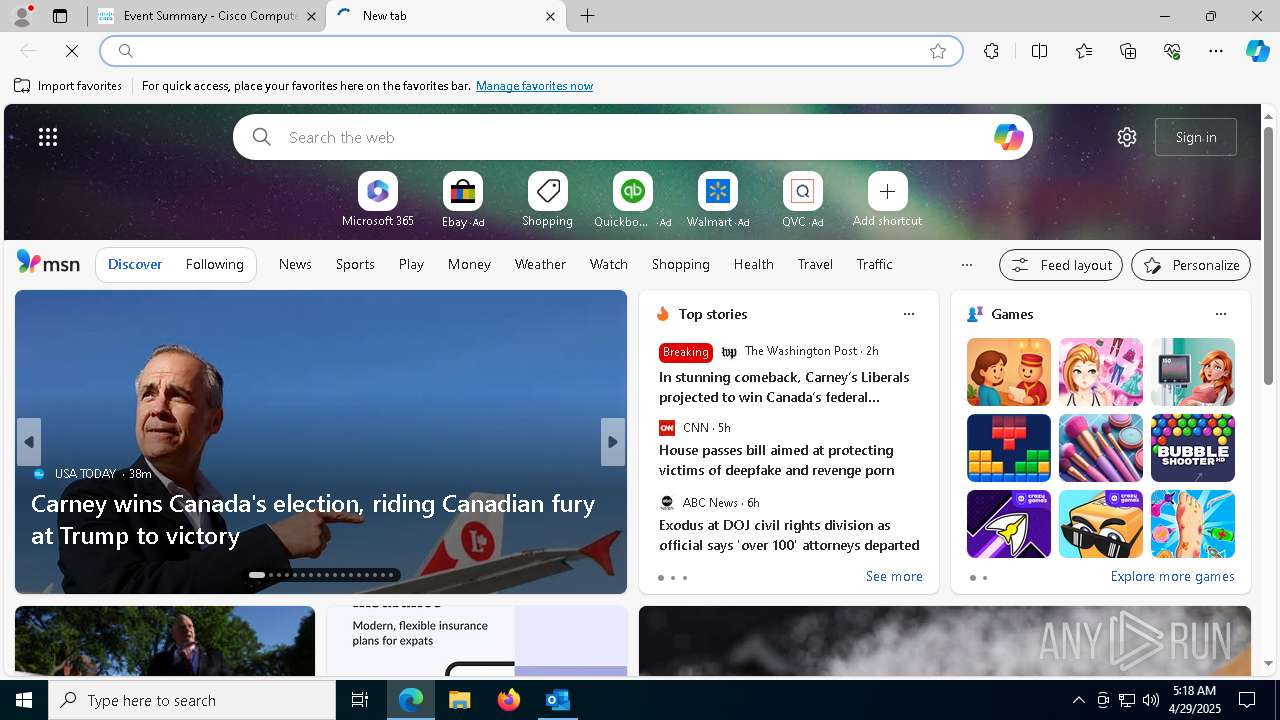Image resolution: width=1280 pixels, height=720 pixels.
Task: Open a new browser tab
Action: (588, 16)
